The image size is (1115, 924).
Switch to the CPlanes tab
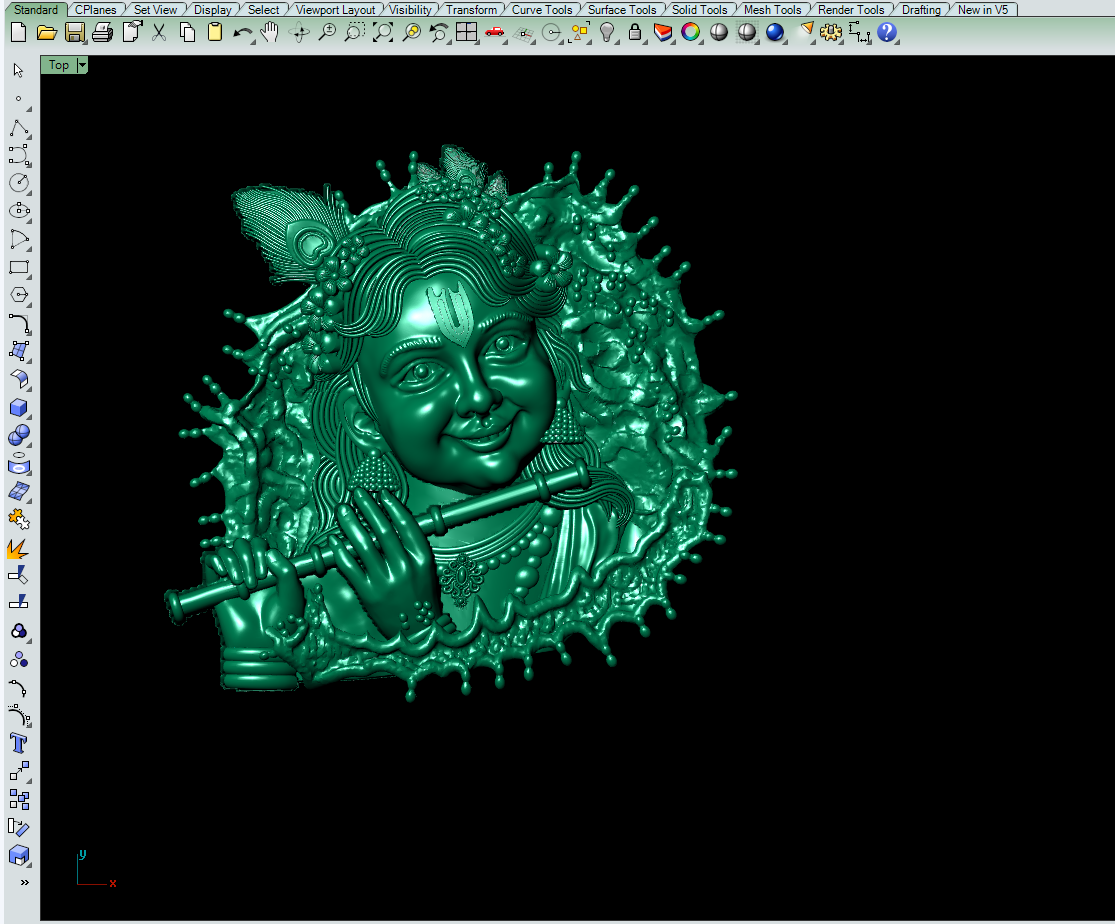pos(96,10)
